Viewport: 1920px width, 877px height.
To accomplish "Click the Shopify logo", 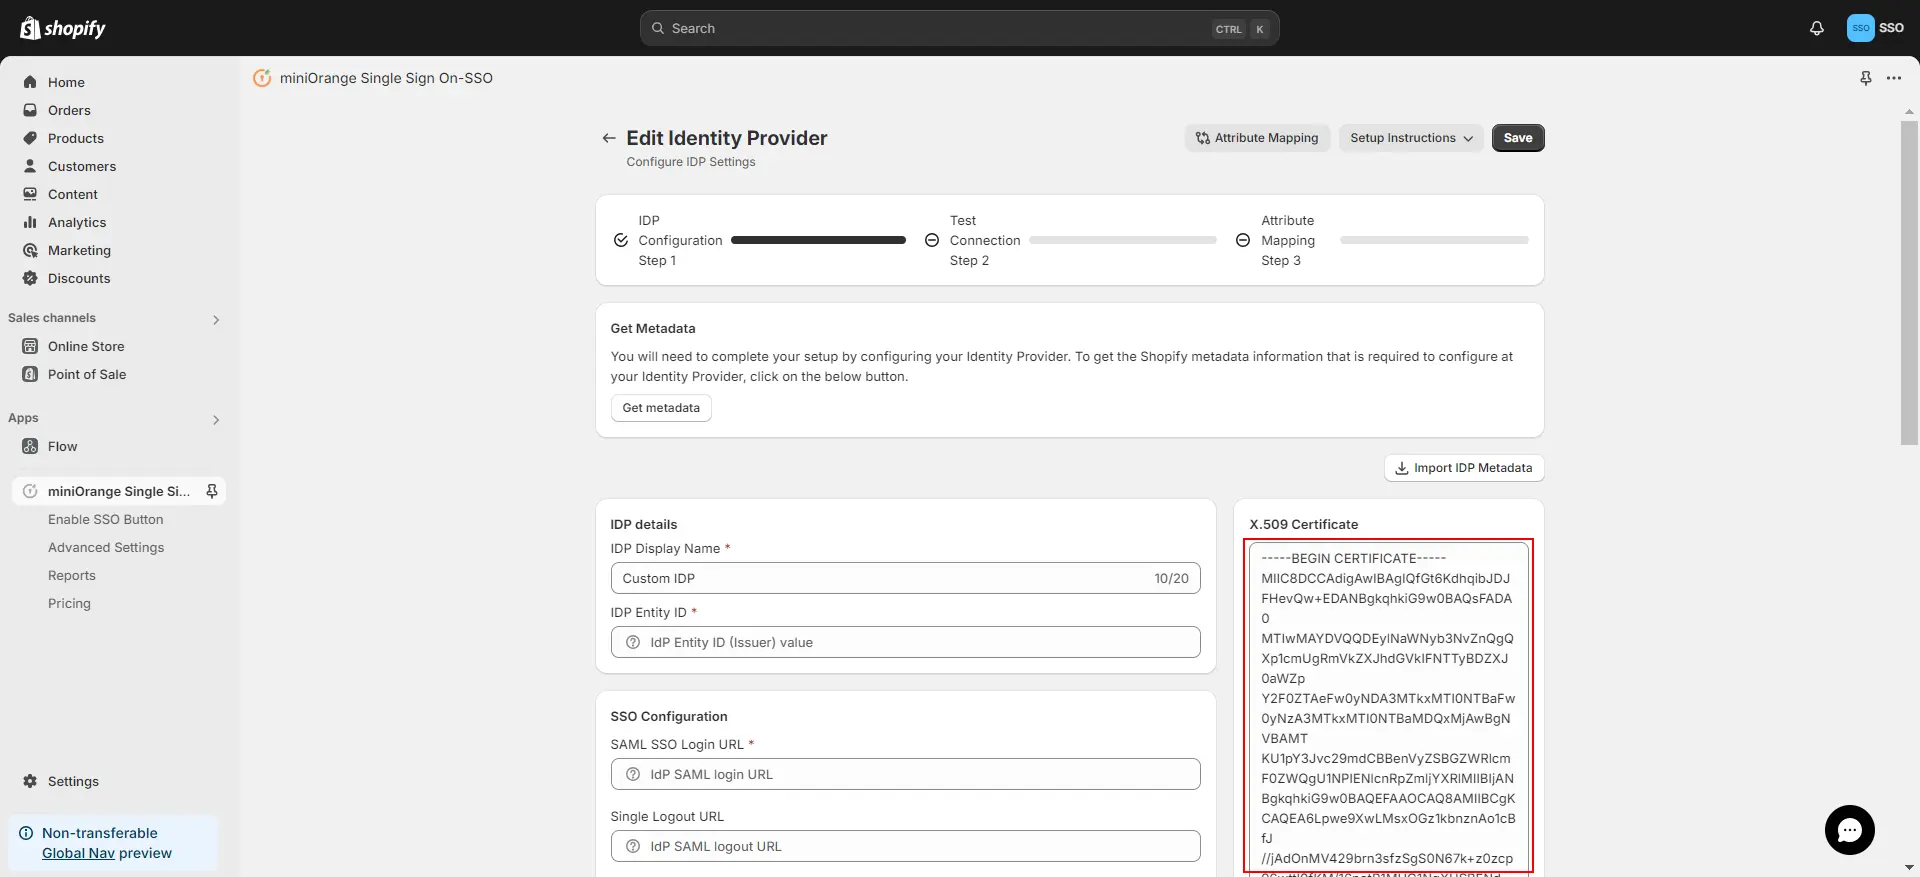I will coord(62,28).
